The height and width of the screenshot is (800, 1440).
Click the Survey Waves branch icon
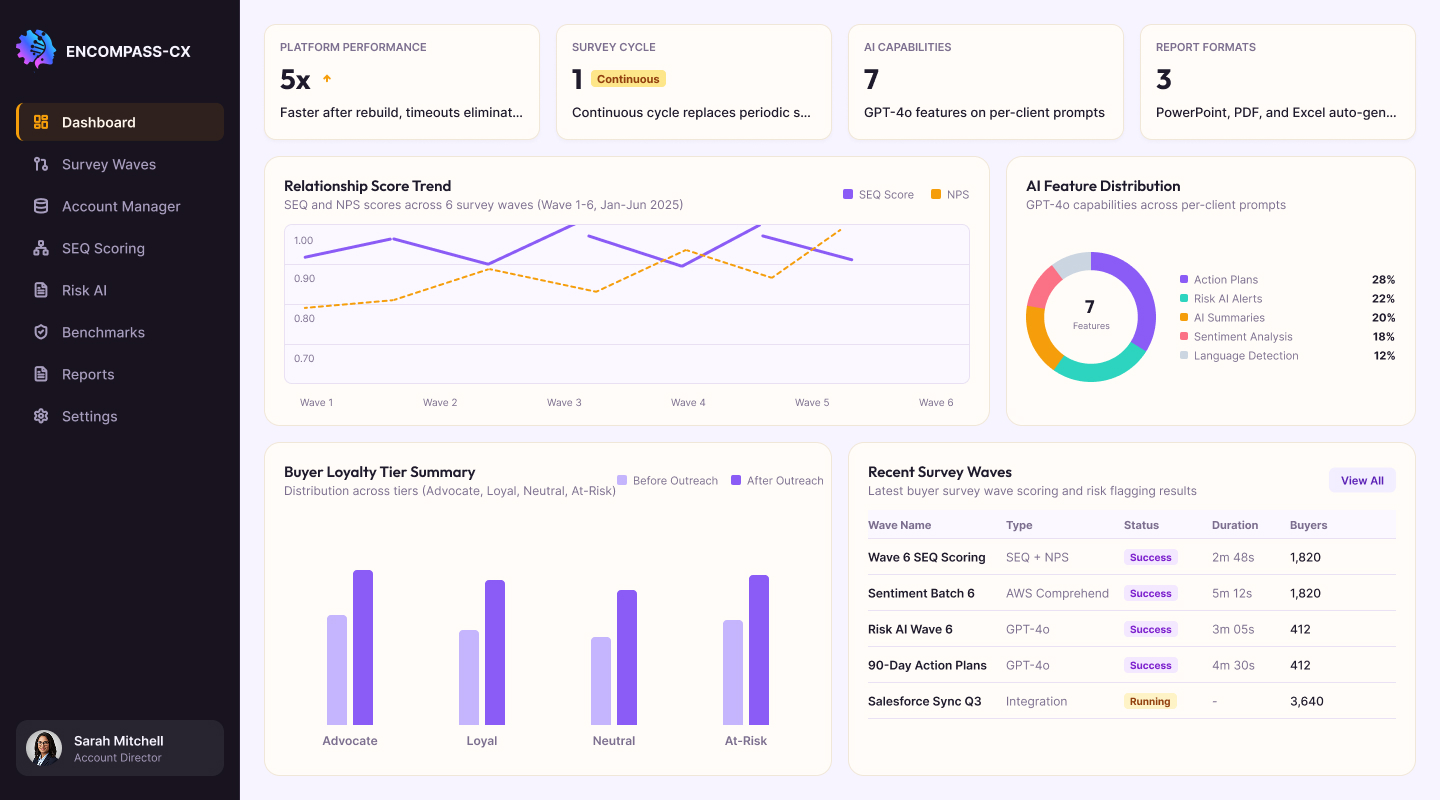[41, 164]
